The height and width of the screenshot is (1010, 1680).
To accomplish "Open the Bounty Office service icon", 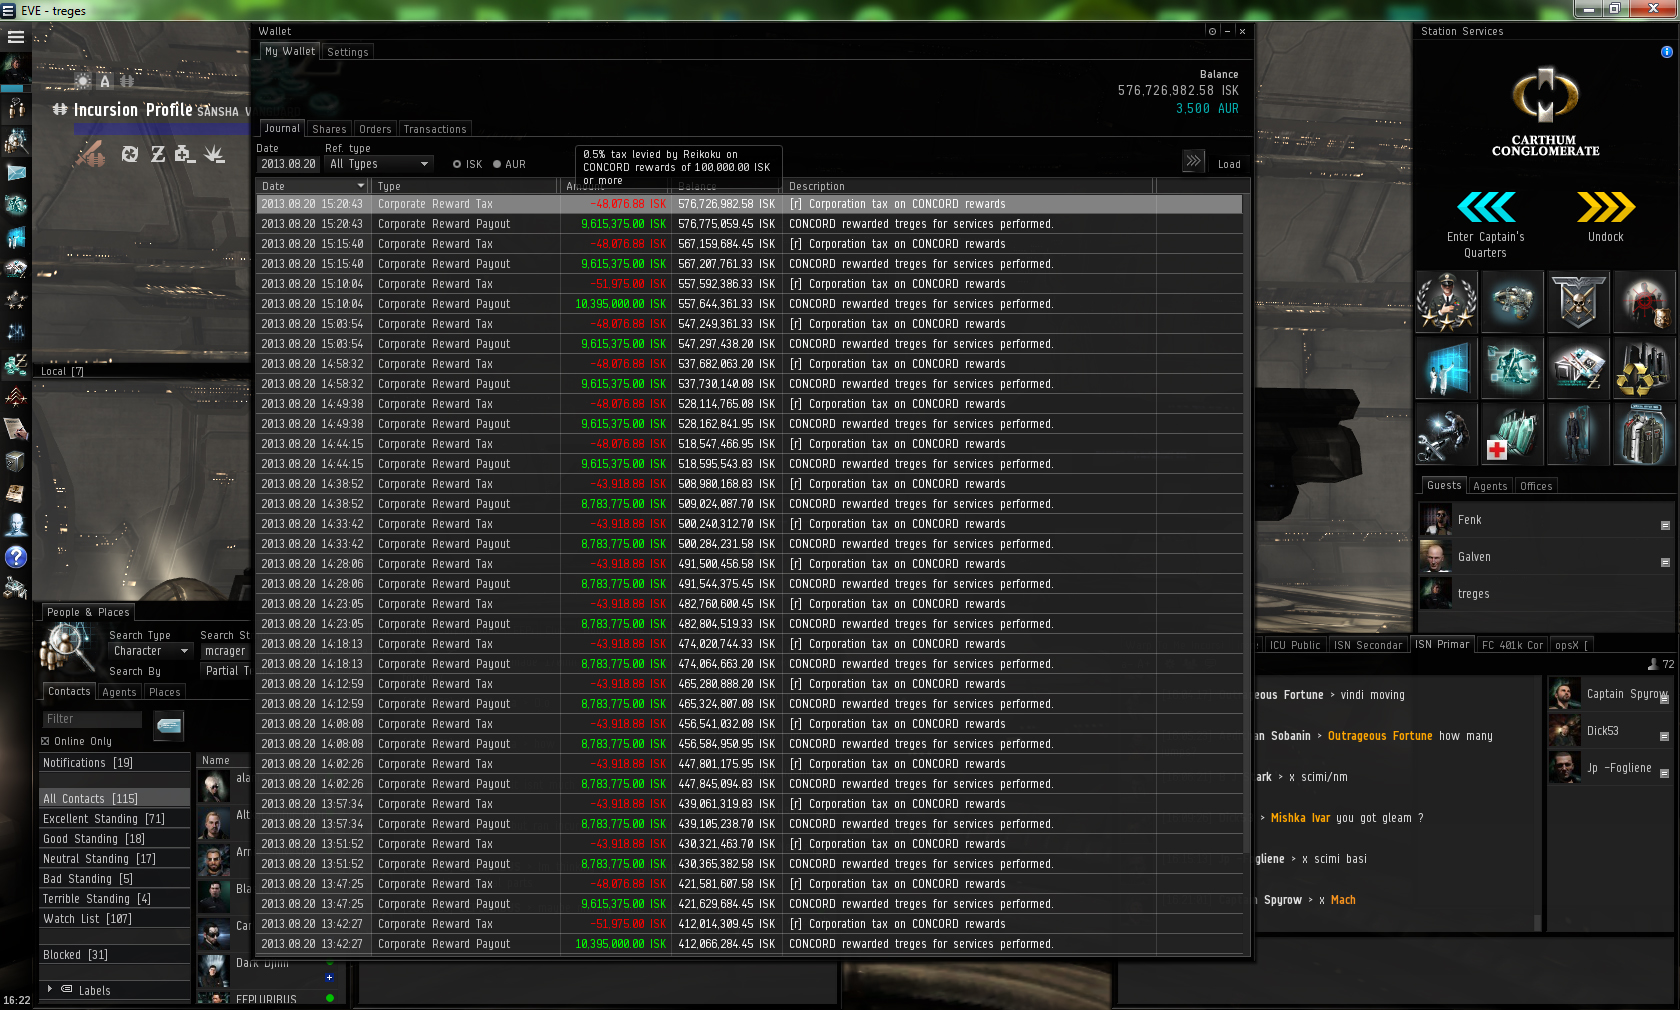I will (x=1644, y=301).
